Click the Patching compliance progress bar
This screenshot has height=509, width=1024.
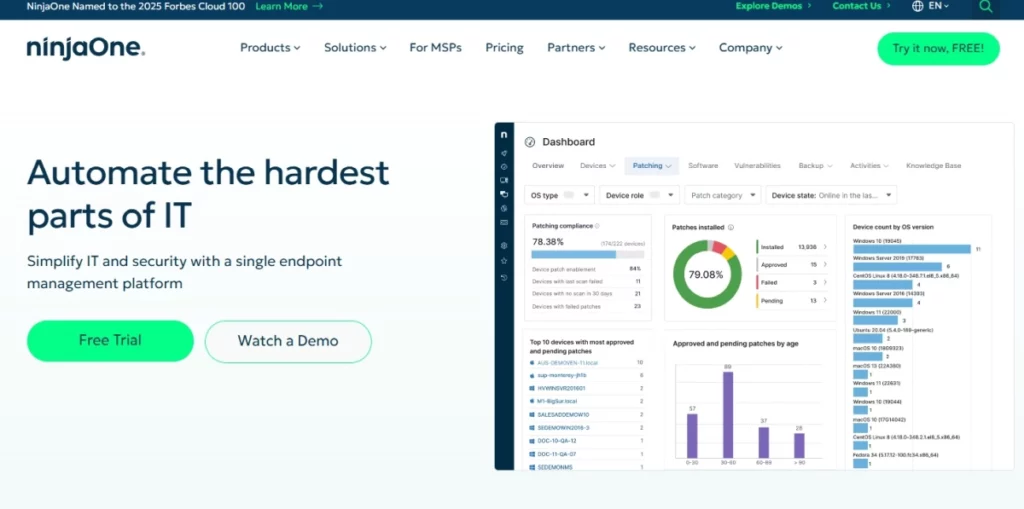[588, 255]
